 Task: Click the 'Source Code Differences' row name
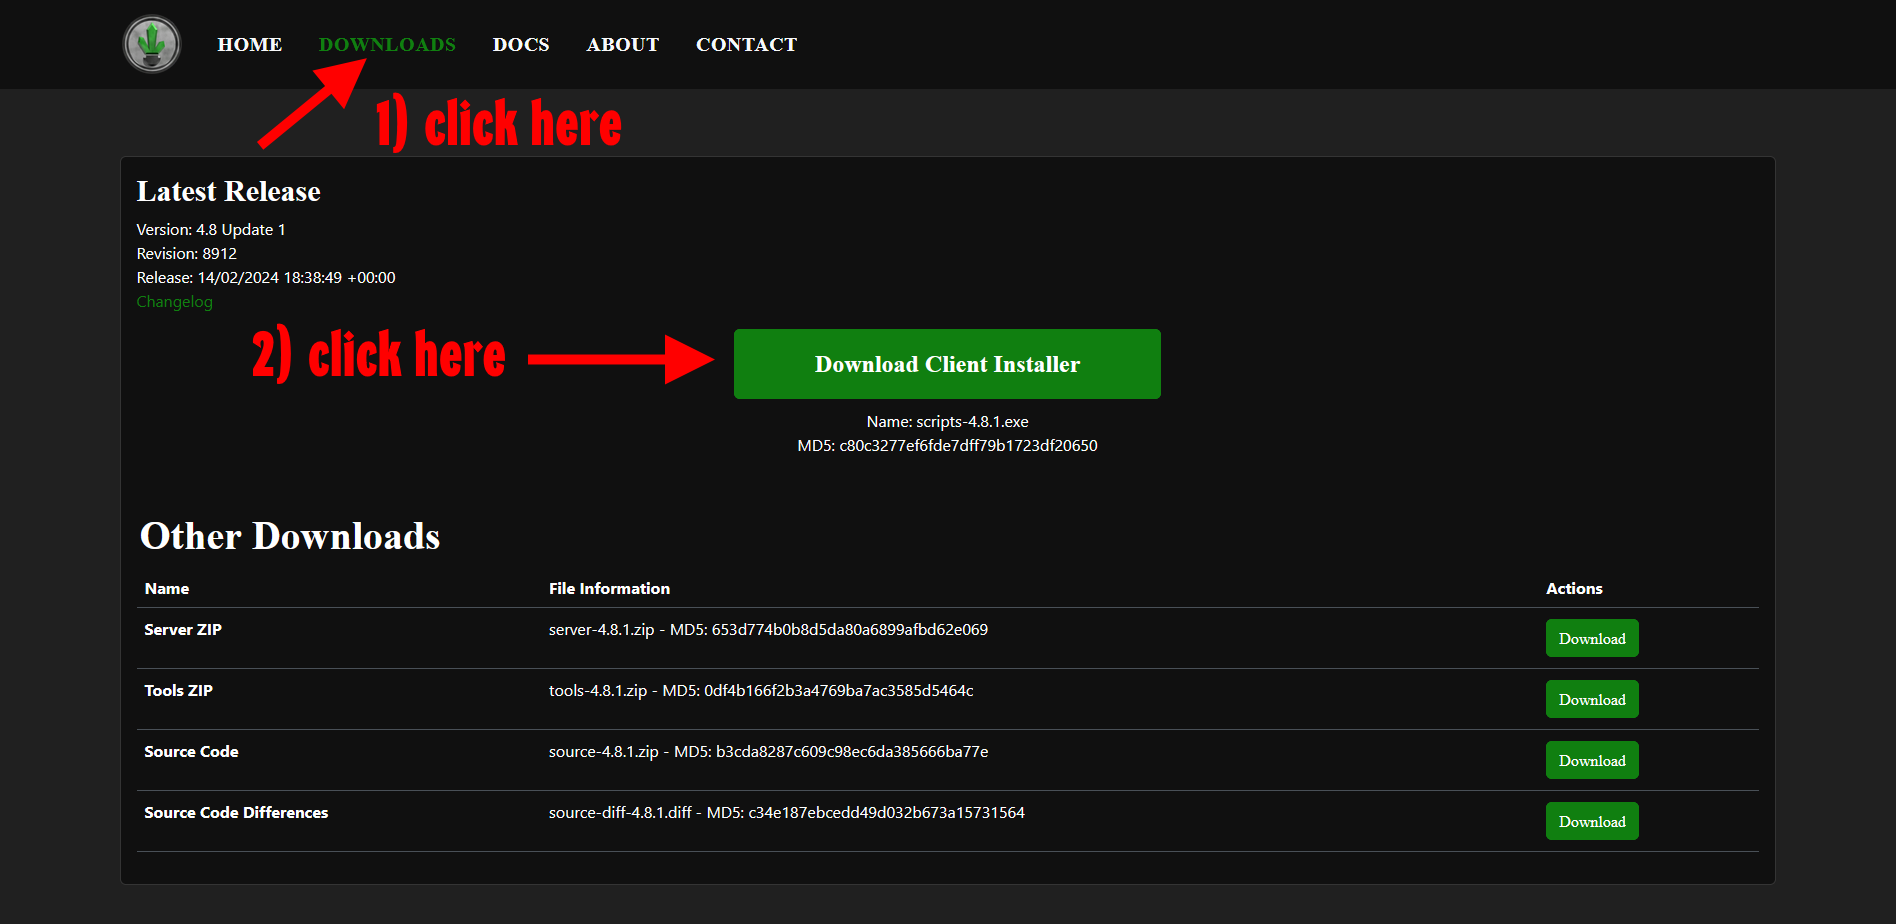pos(236,813)
